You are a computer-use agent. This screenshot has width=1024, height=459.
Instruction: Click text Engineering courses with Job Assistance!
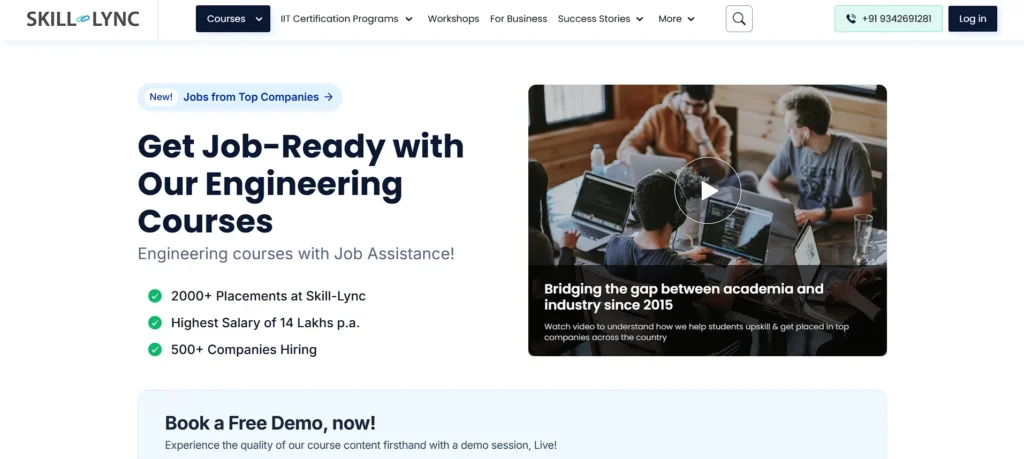click(296, 253)
